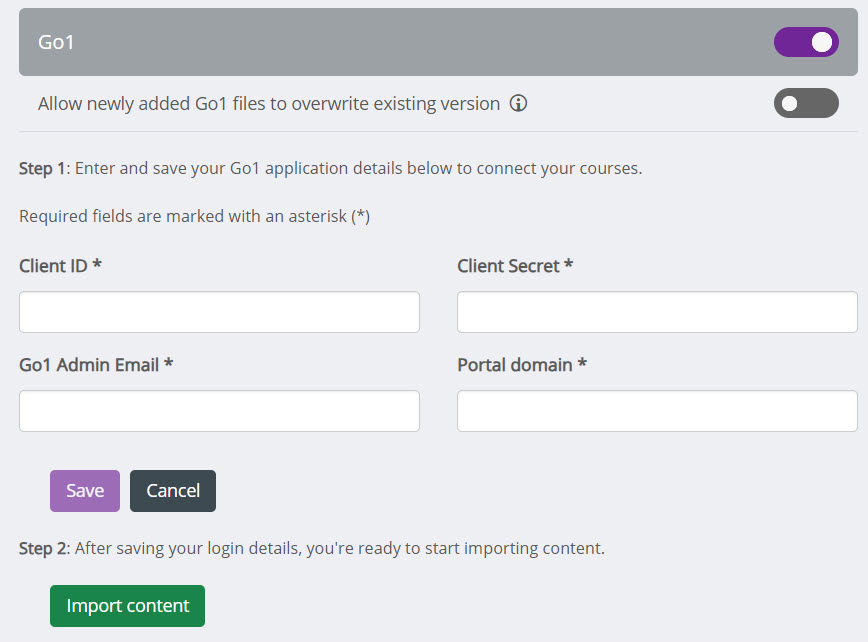Click the Client ID label
The image size is (868, 642).
click(x=61, y=266)
